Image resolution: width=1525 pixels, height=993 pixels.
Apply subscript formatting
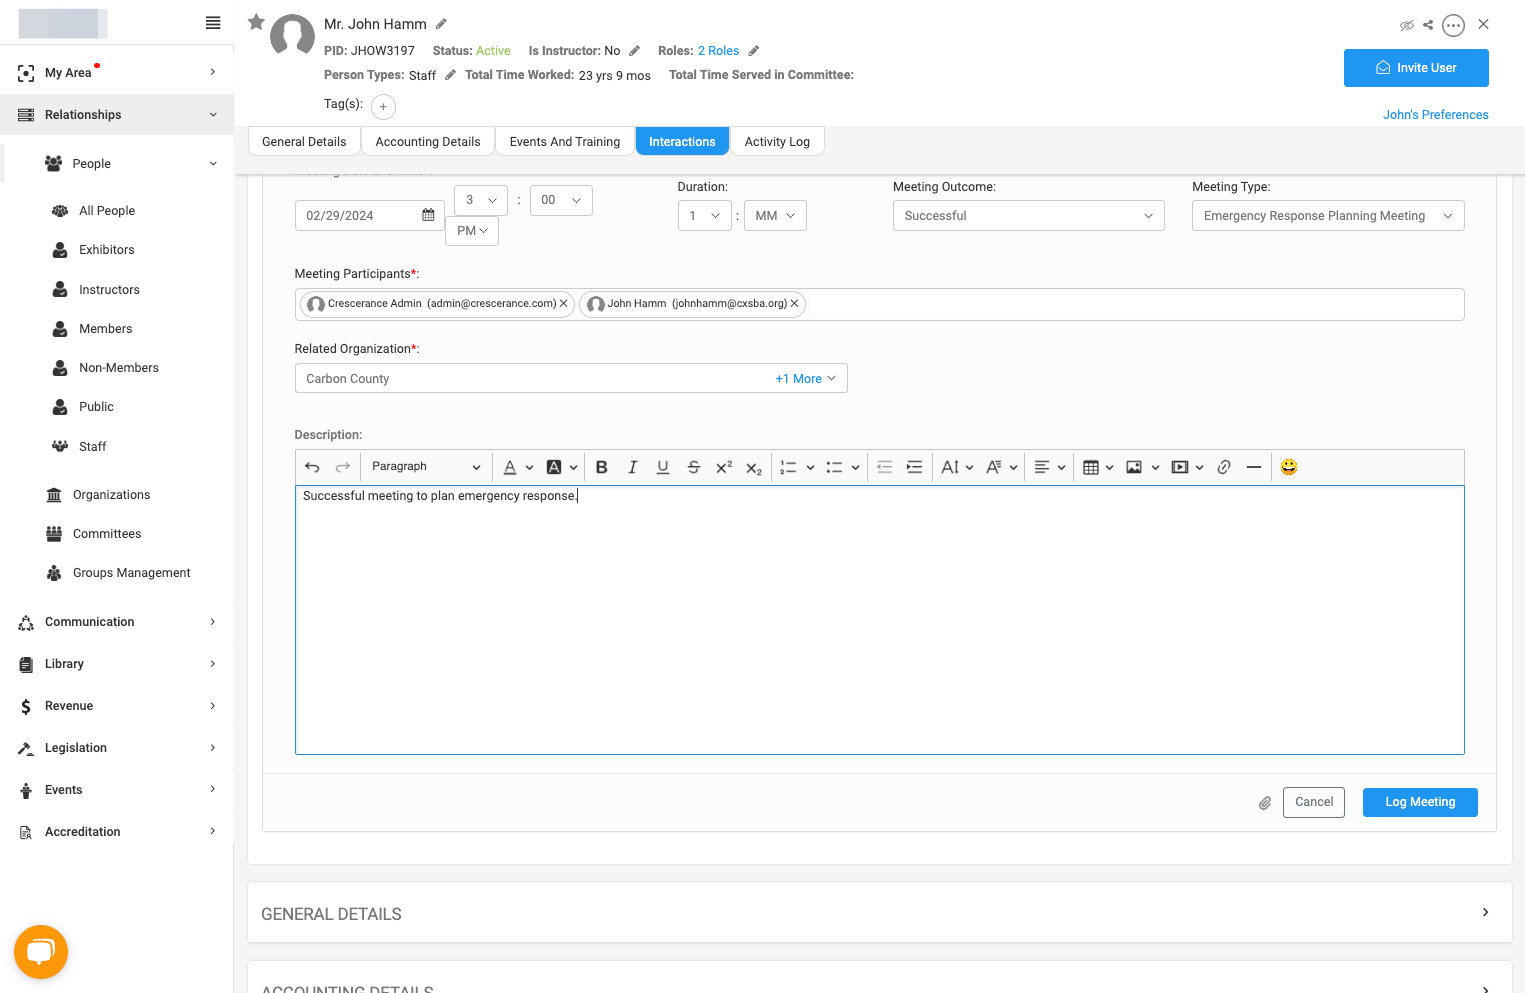[x=754, y=467]
